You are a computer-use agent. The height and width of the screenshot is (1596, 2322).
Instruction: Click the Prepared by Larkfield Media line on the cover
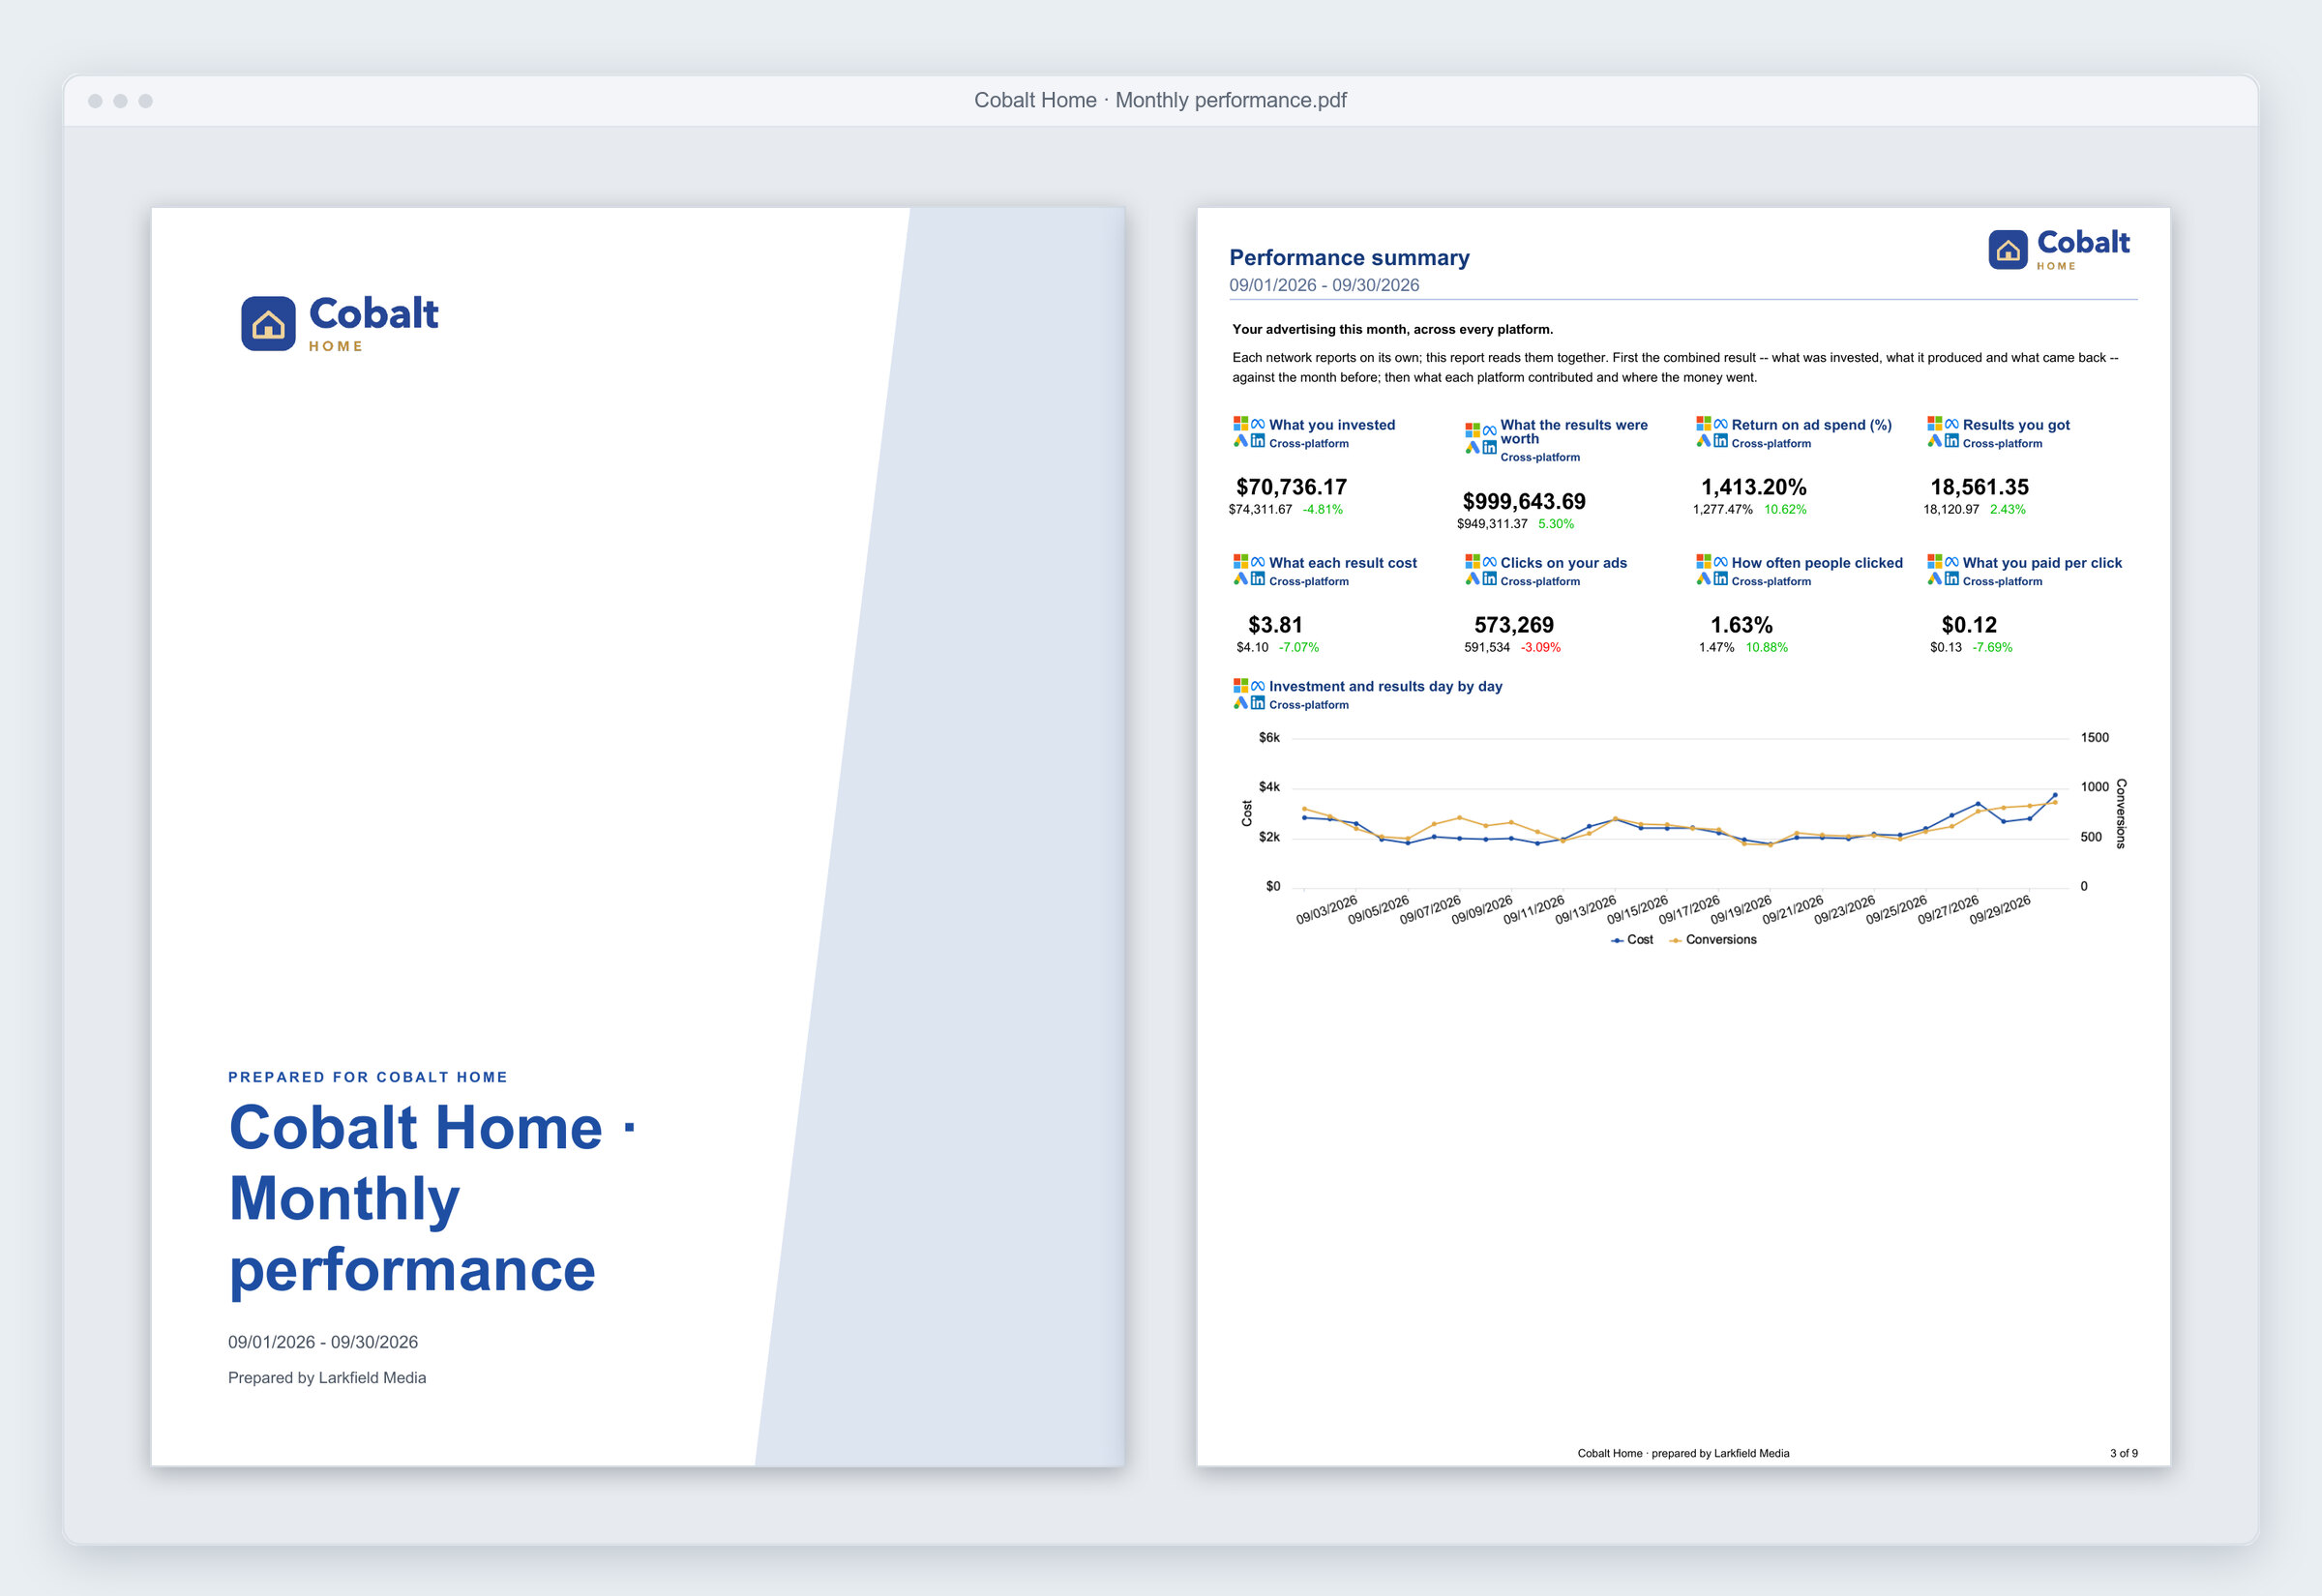pos(327,1378)
